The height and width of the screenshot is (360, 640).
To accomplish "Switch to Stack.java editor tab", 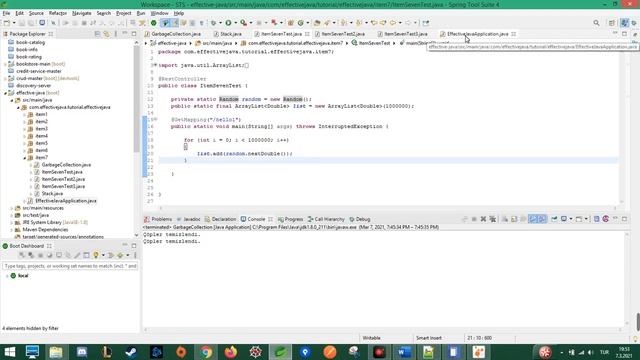I will [x=231, y=34].
